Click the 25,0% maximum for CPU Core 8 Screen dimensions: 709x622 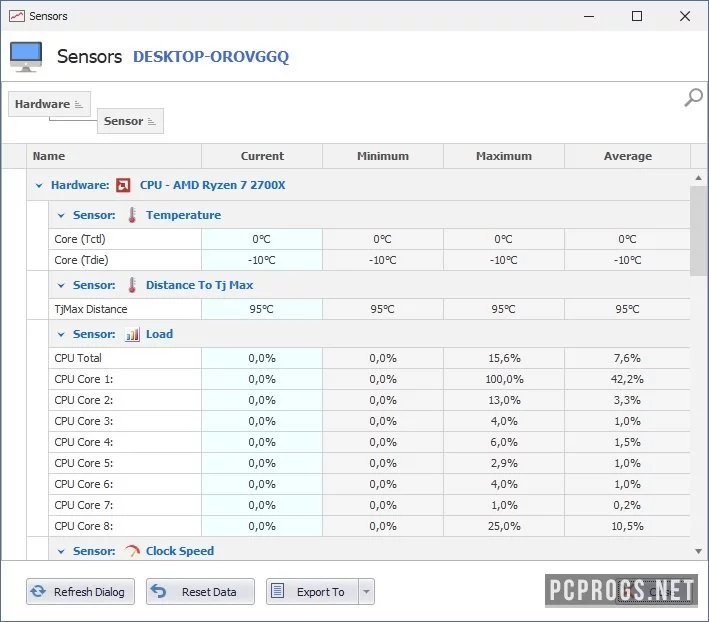click(504, 527)
